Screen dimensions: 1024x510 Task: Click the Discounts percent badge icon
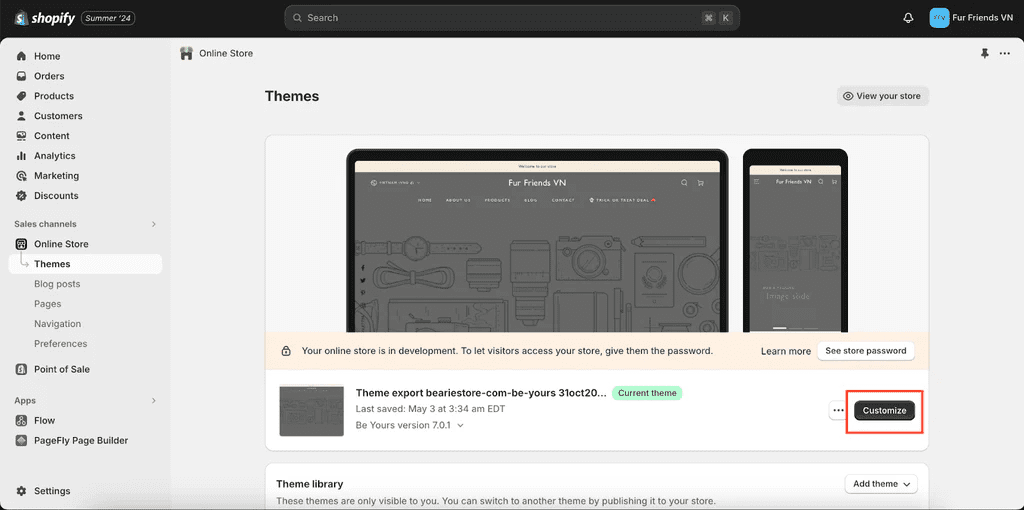coord(22,195)
